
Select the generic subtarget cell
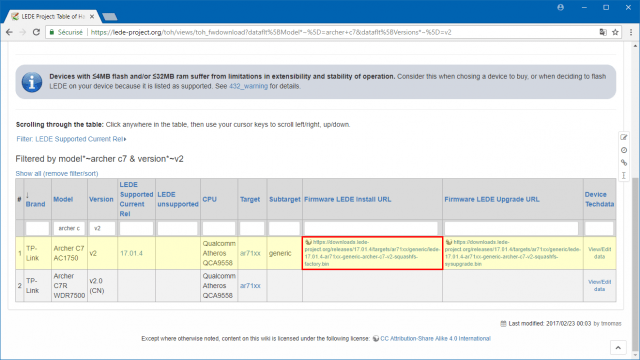pos(284,253)
